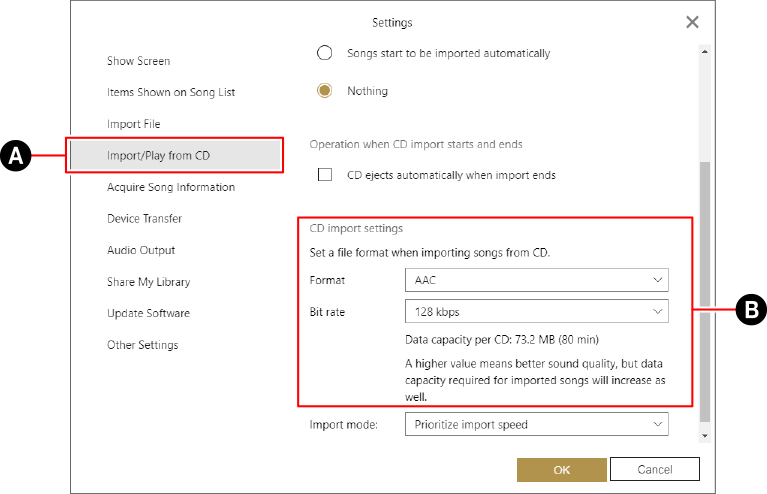
Task: Open the Import mode dropdown
Action: (x=536, y=425)
